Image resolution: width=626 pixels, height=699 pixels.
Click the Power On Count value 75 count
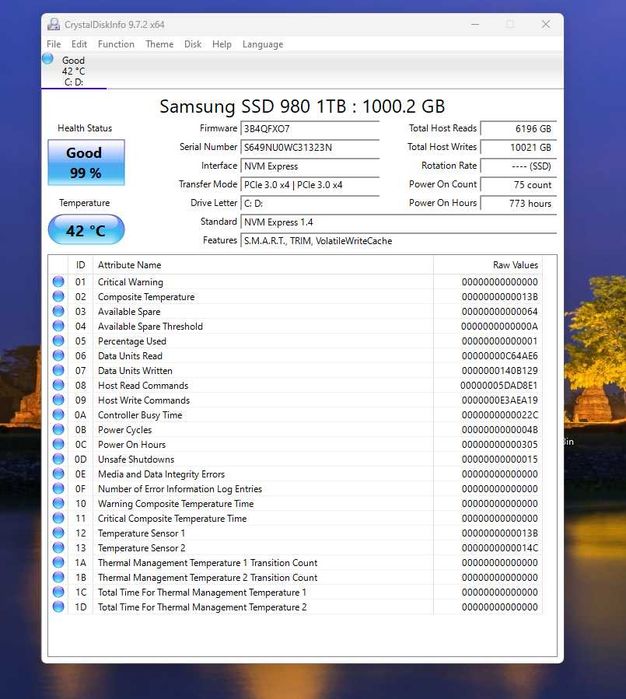519,185
